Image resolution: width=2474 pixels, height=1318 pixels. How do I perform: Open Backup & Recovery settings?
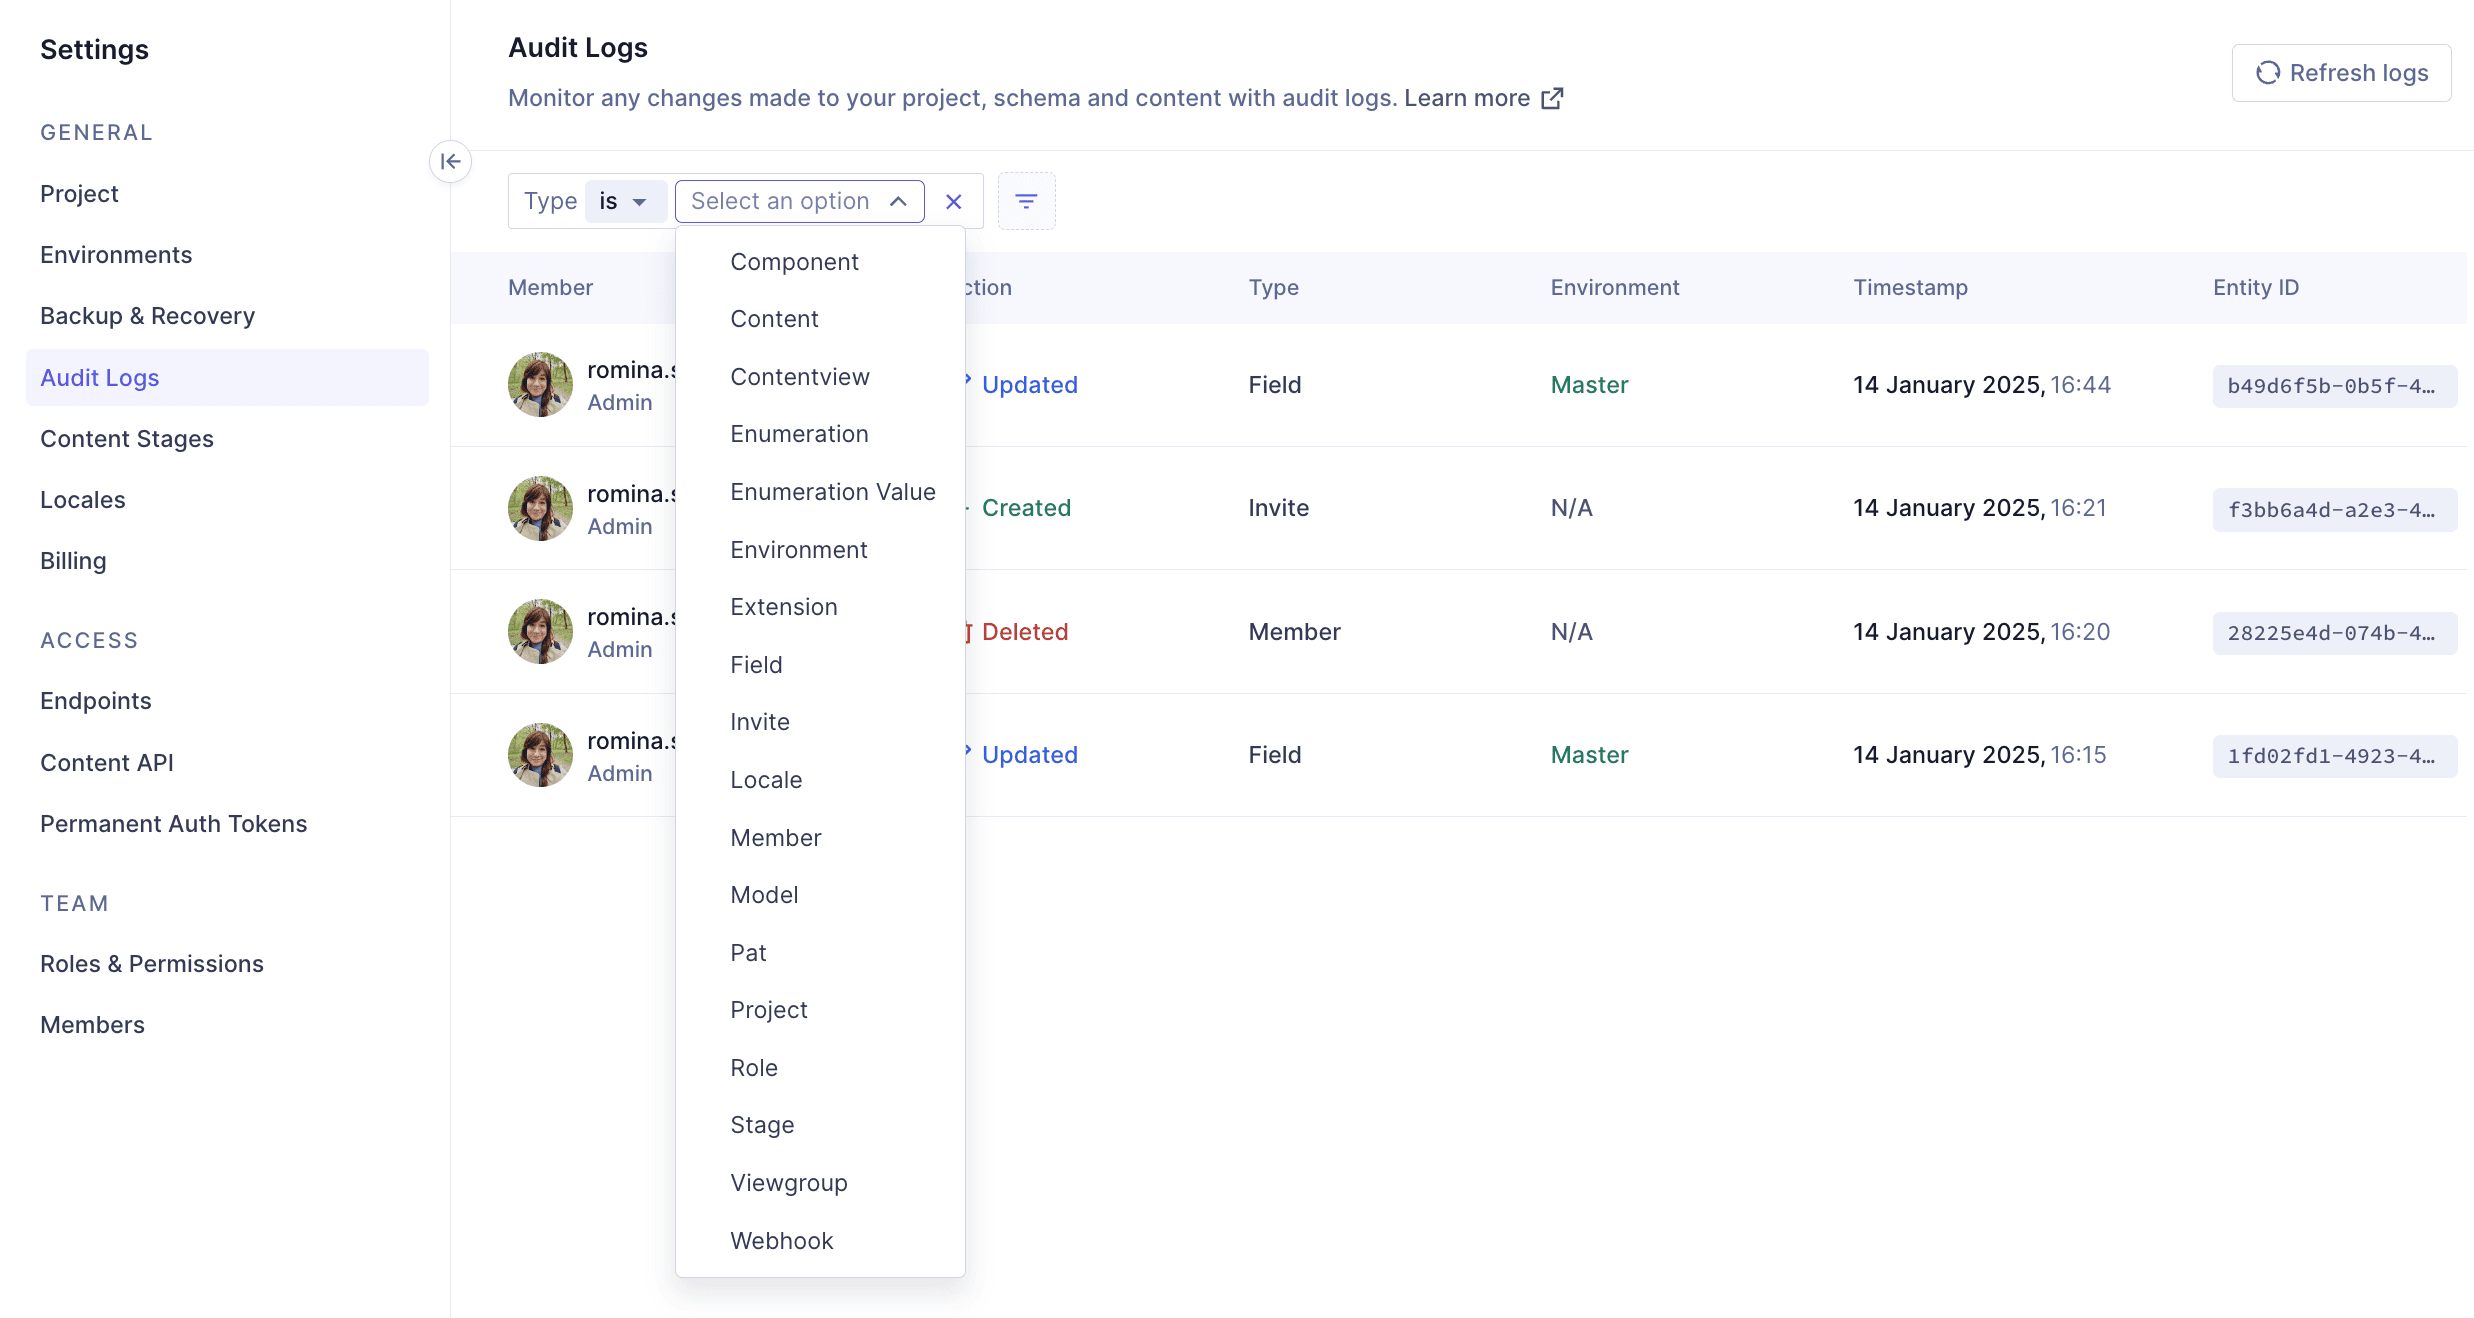tap(147, 316)
